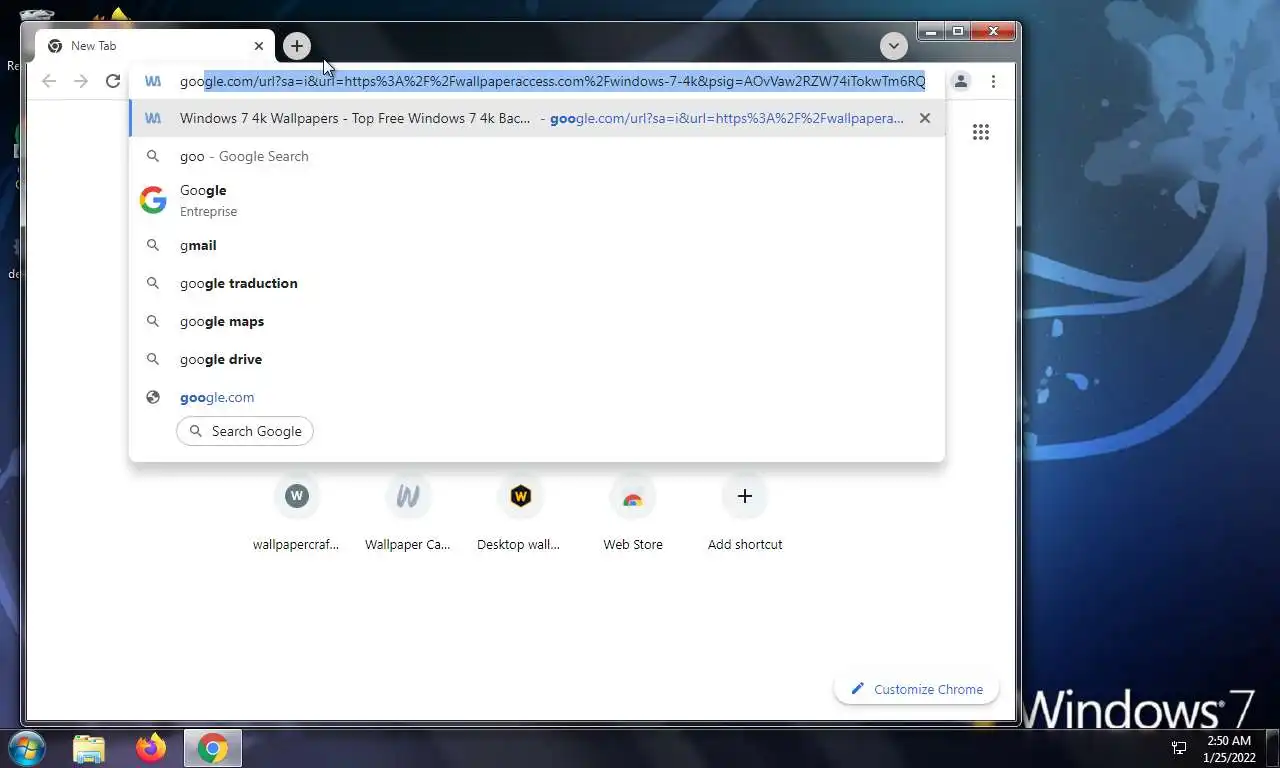Click the Search Google chip
This screenshot has height=768, width=1280.
pos(245,431)
